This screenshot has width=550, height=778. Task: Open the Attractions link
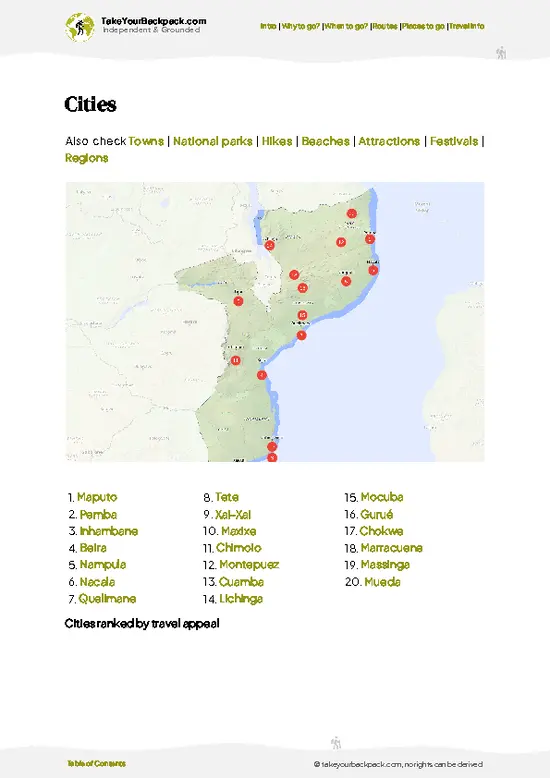389,141
